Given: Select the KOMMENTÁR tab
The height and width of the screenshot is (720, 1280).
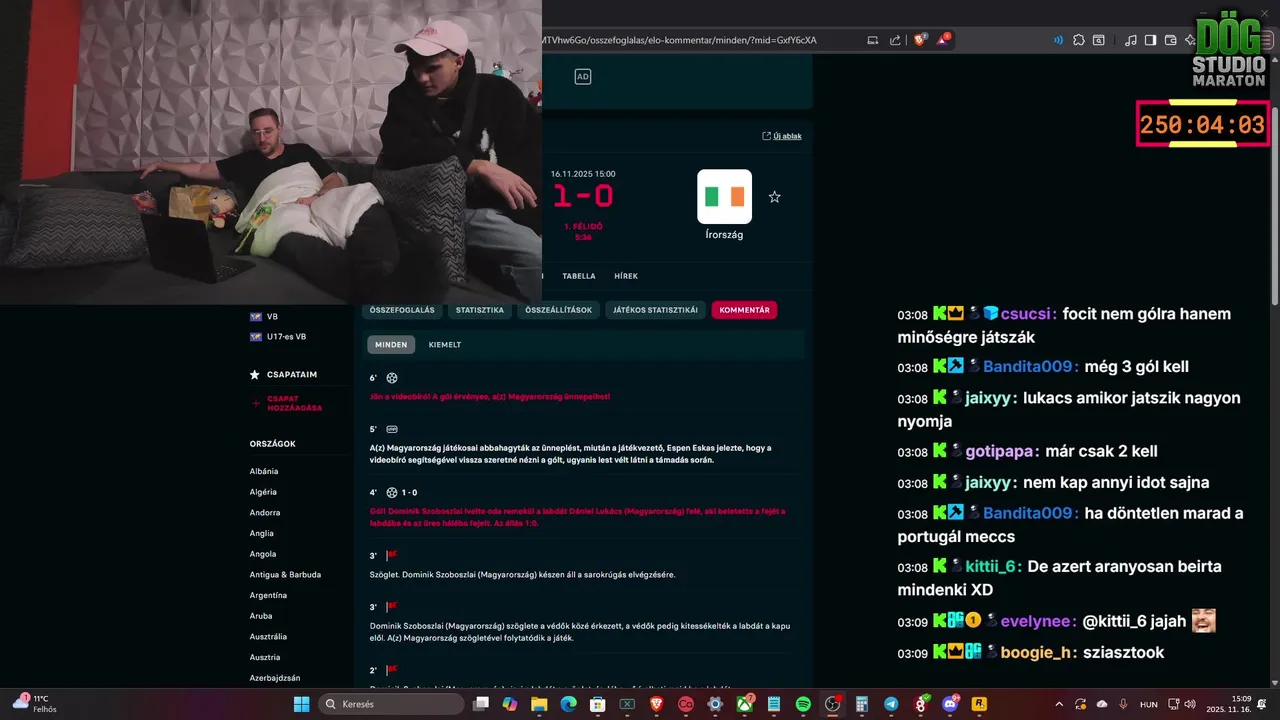Looking at the screenshot, I should click(744, 310).
